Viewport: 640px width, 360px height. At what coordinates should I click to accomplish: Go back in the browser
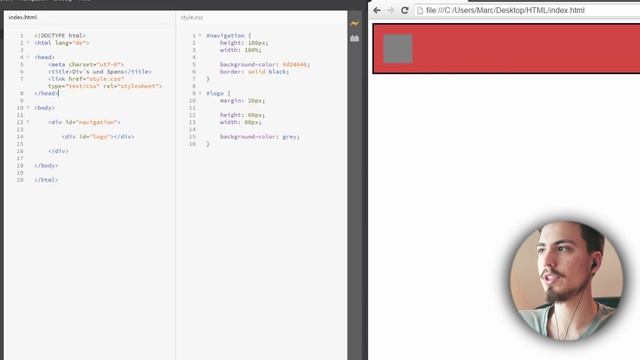[x=377, y=10]
